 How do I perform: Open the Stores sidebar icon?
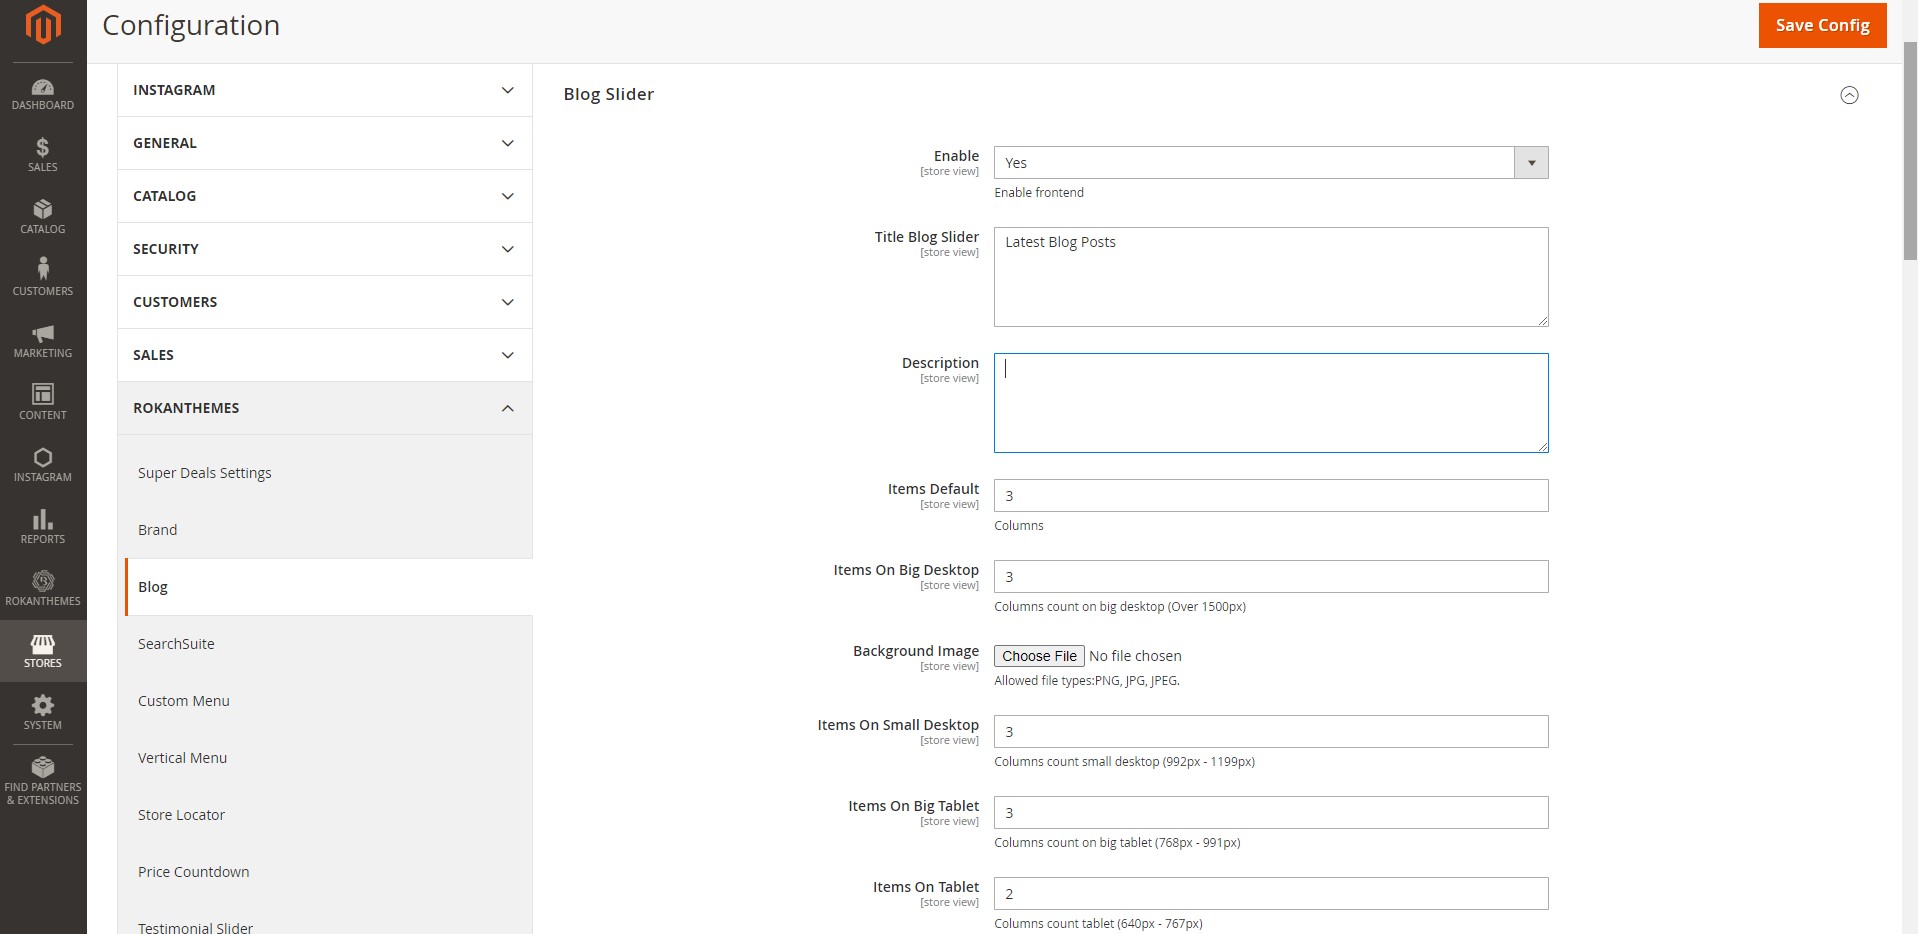tap(43, 651)
